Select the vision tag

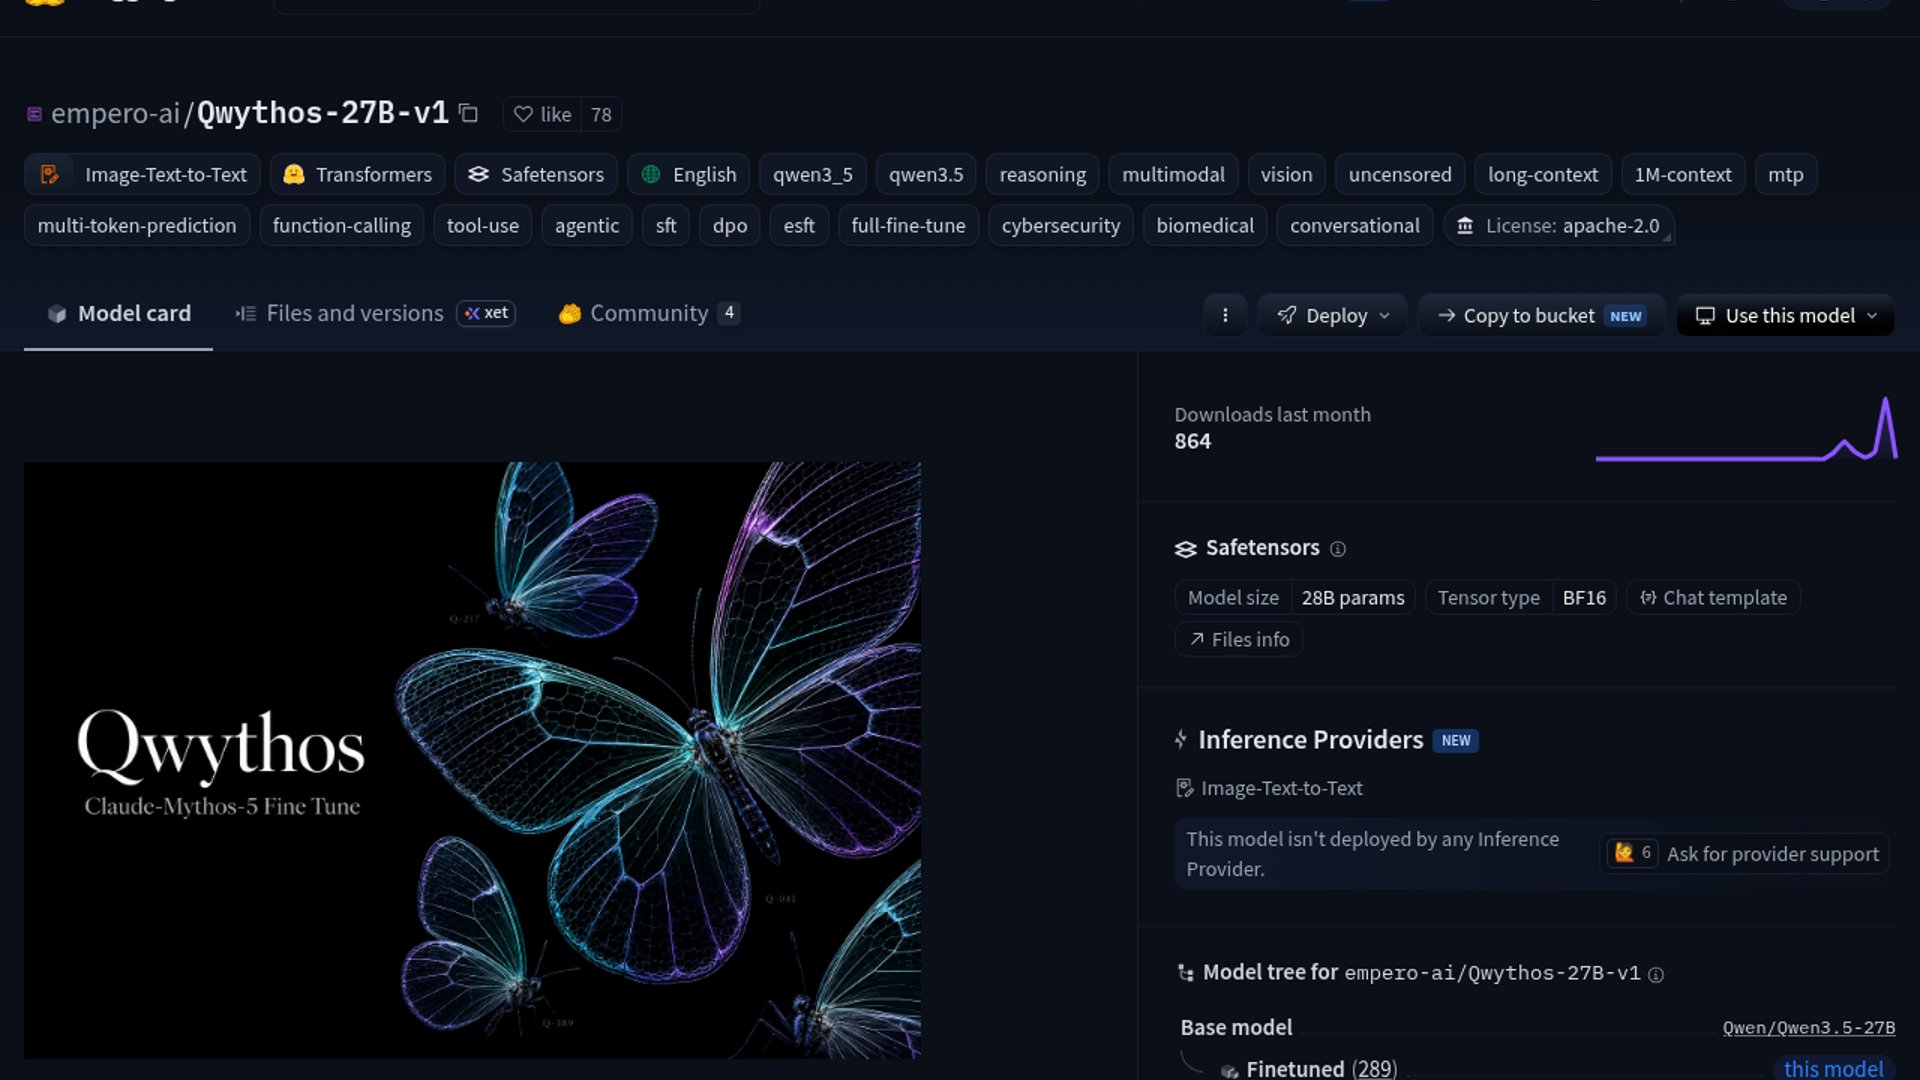point(1286,174)
